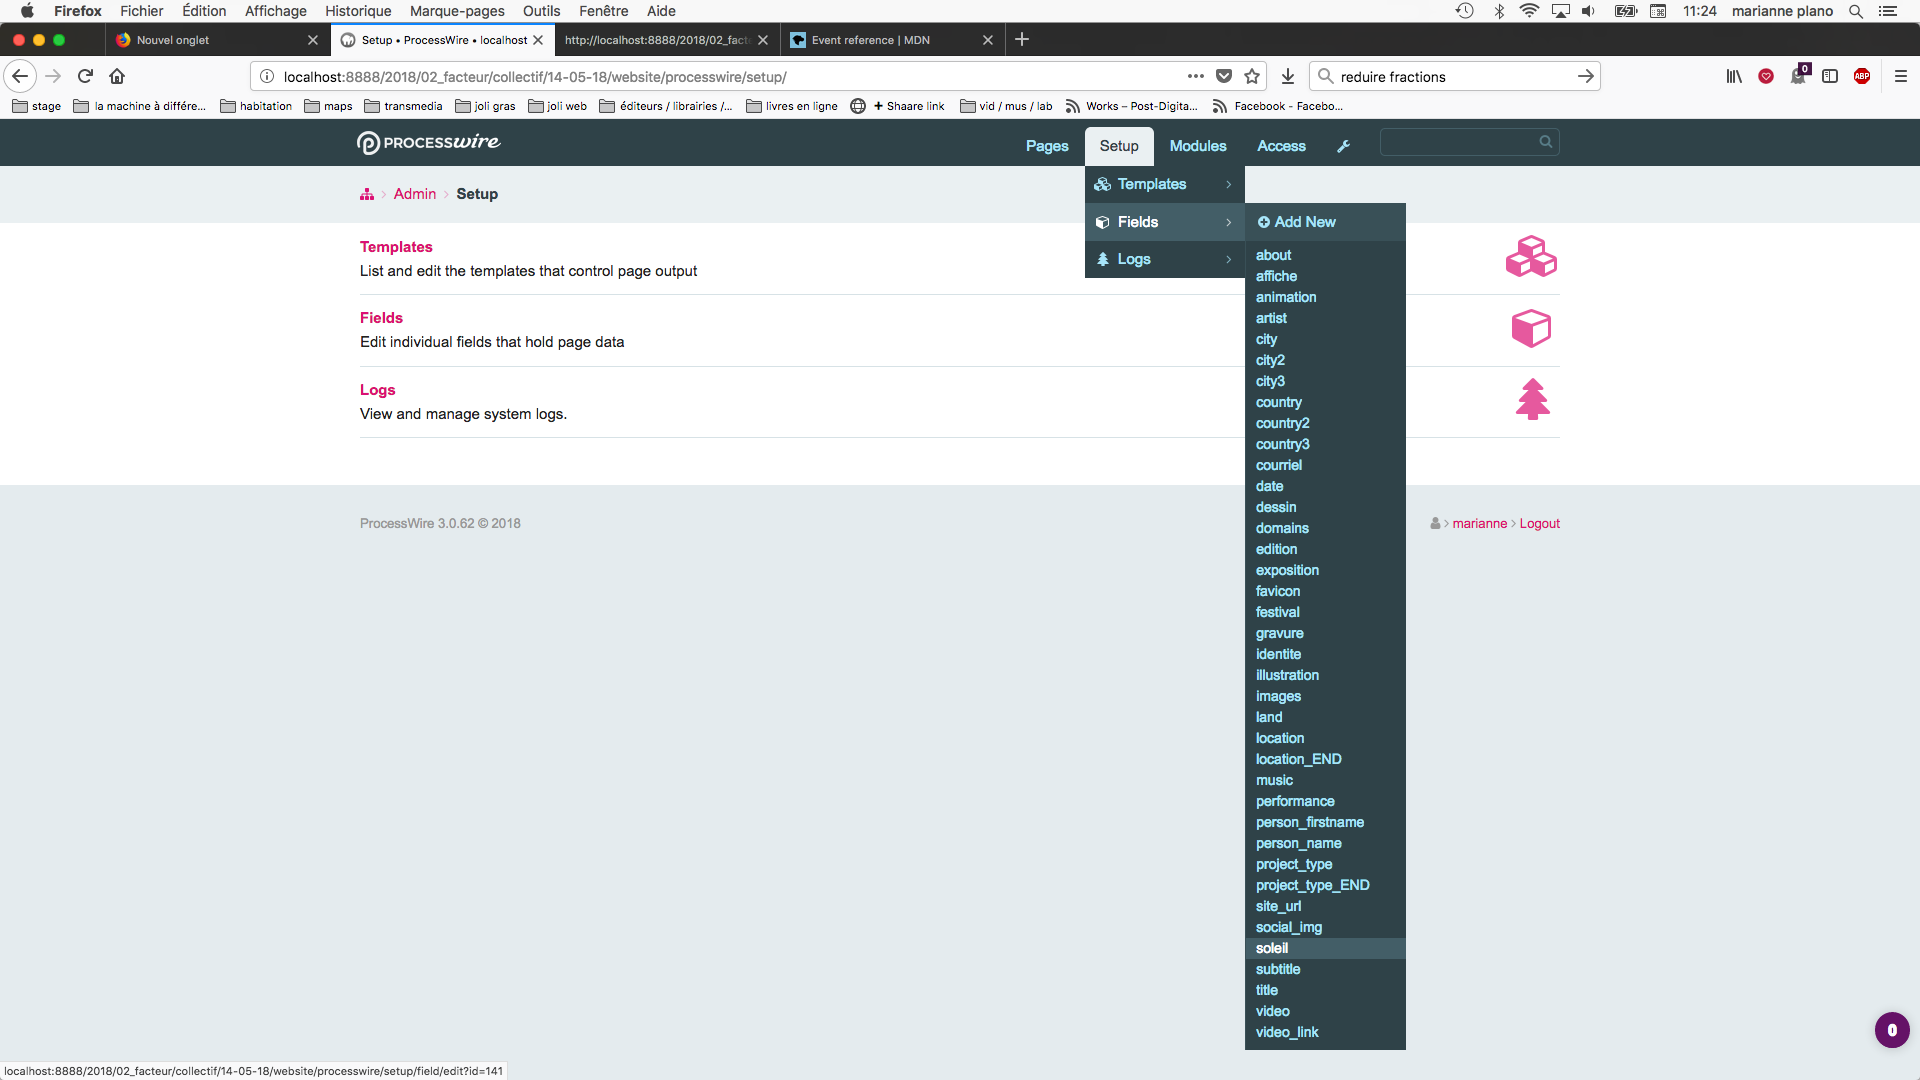Image resolution: width=1920 pixels, height=1080 pixels.
Task: Bookmark this page with star icon
Action: point(1252,76)
